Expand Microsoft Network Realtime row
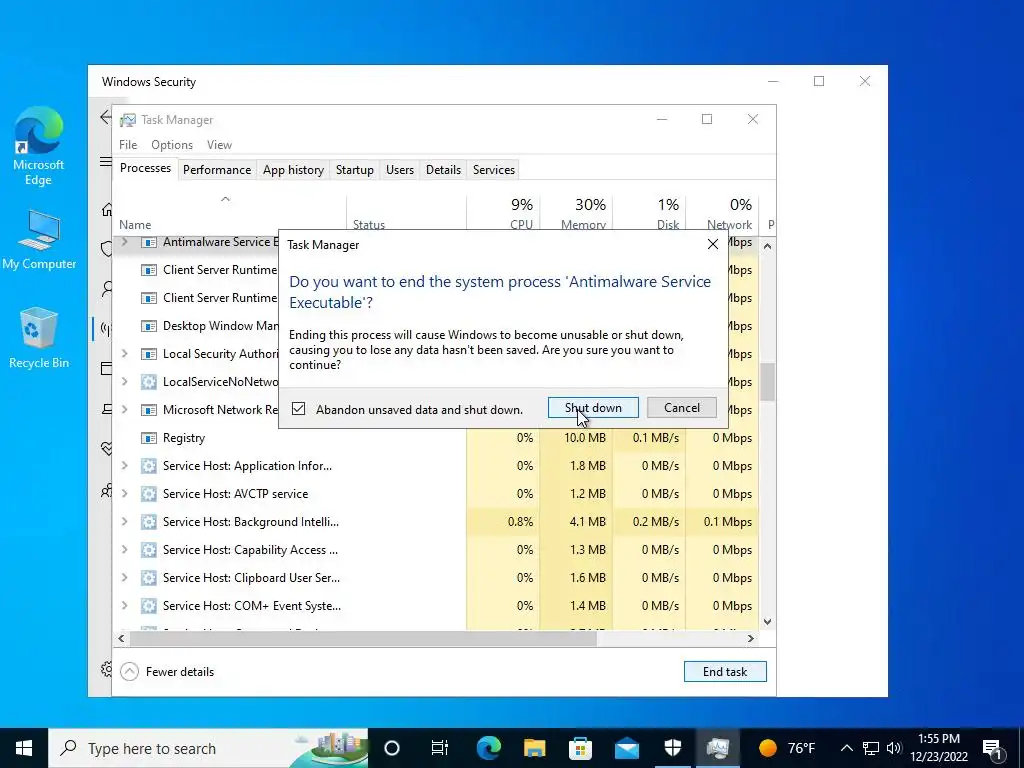This screenshot has width=1024, height=768. pyautogui.click(x=125, y=409)
